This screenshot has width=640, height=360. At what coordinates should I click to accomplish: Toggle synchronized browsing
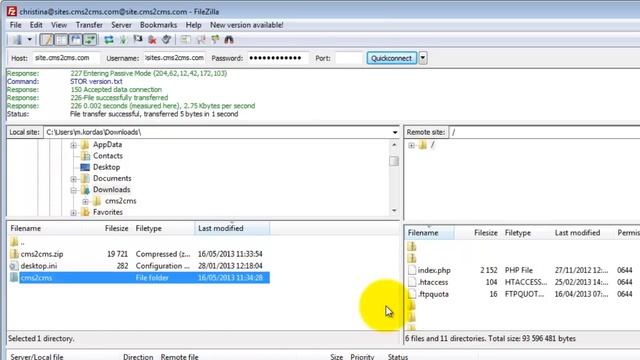[215, 40]
